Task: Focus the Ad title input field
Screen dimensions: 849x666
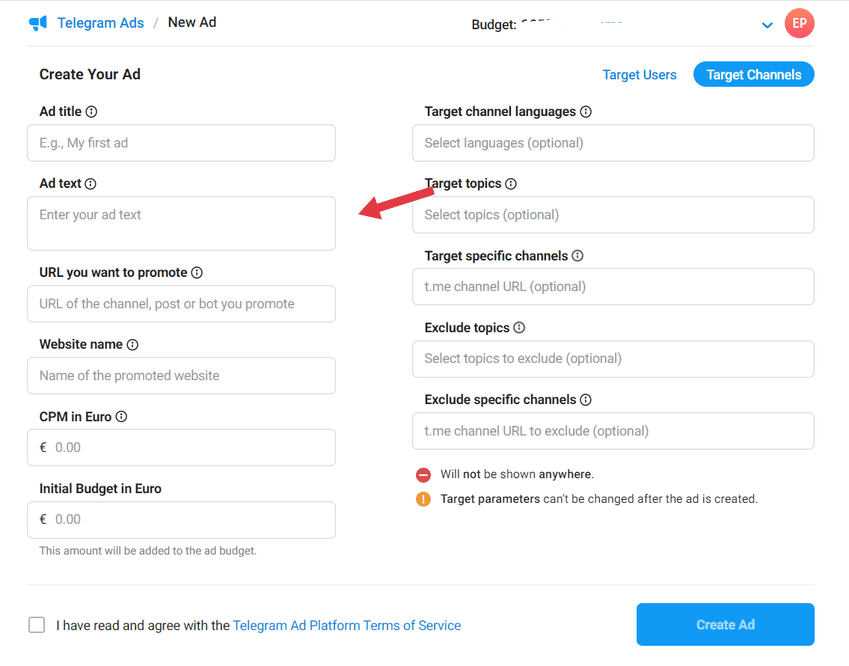Action: pos(181,143)
